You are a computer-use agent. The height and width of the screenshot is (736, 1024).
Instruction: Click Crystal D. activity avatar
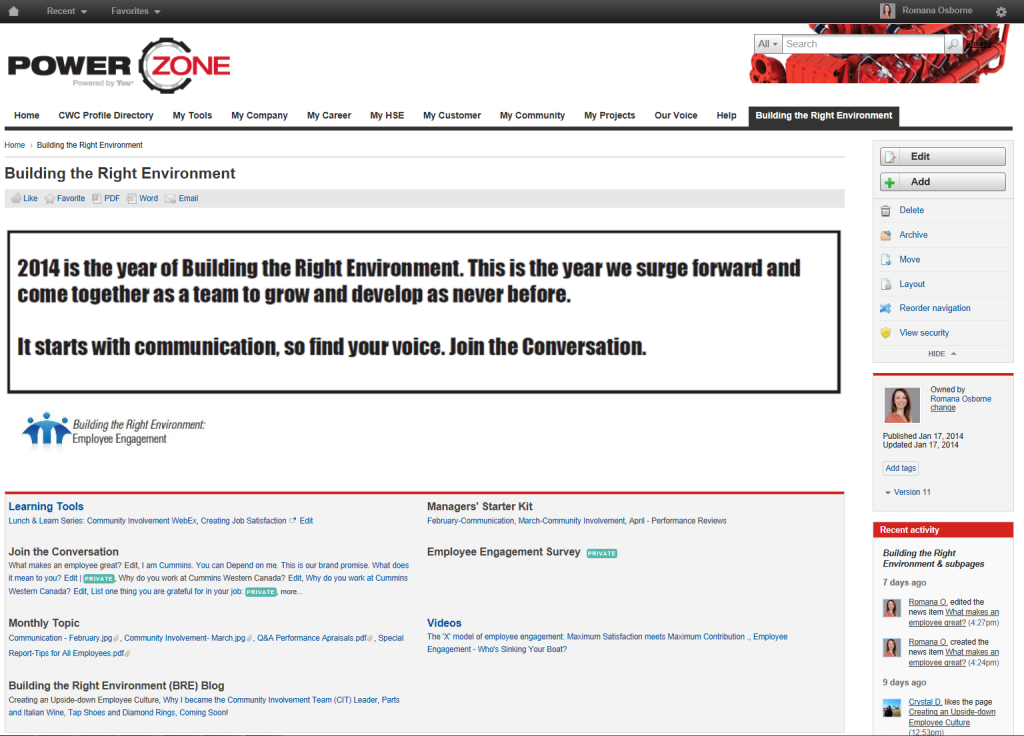[x=891, y=708]
